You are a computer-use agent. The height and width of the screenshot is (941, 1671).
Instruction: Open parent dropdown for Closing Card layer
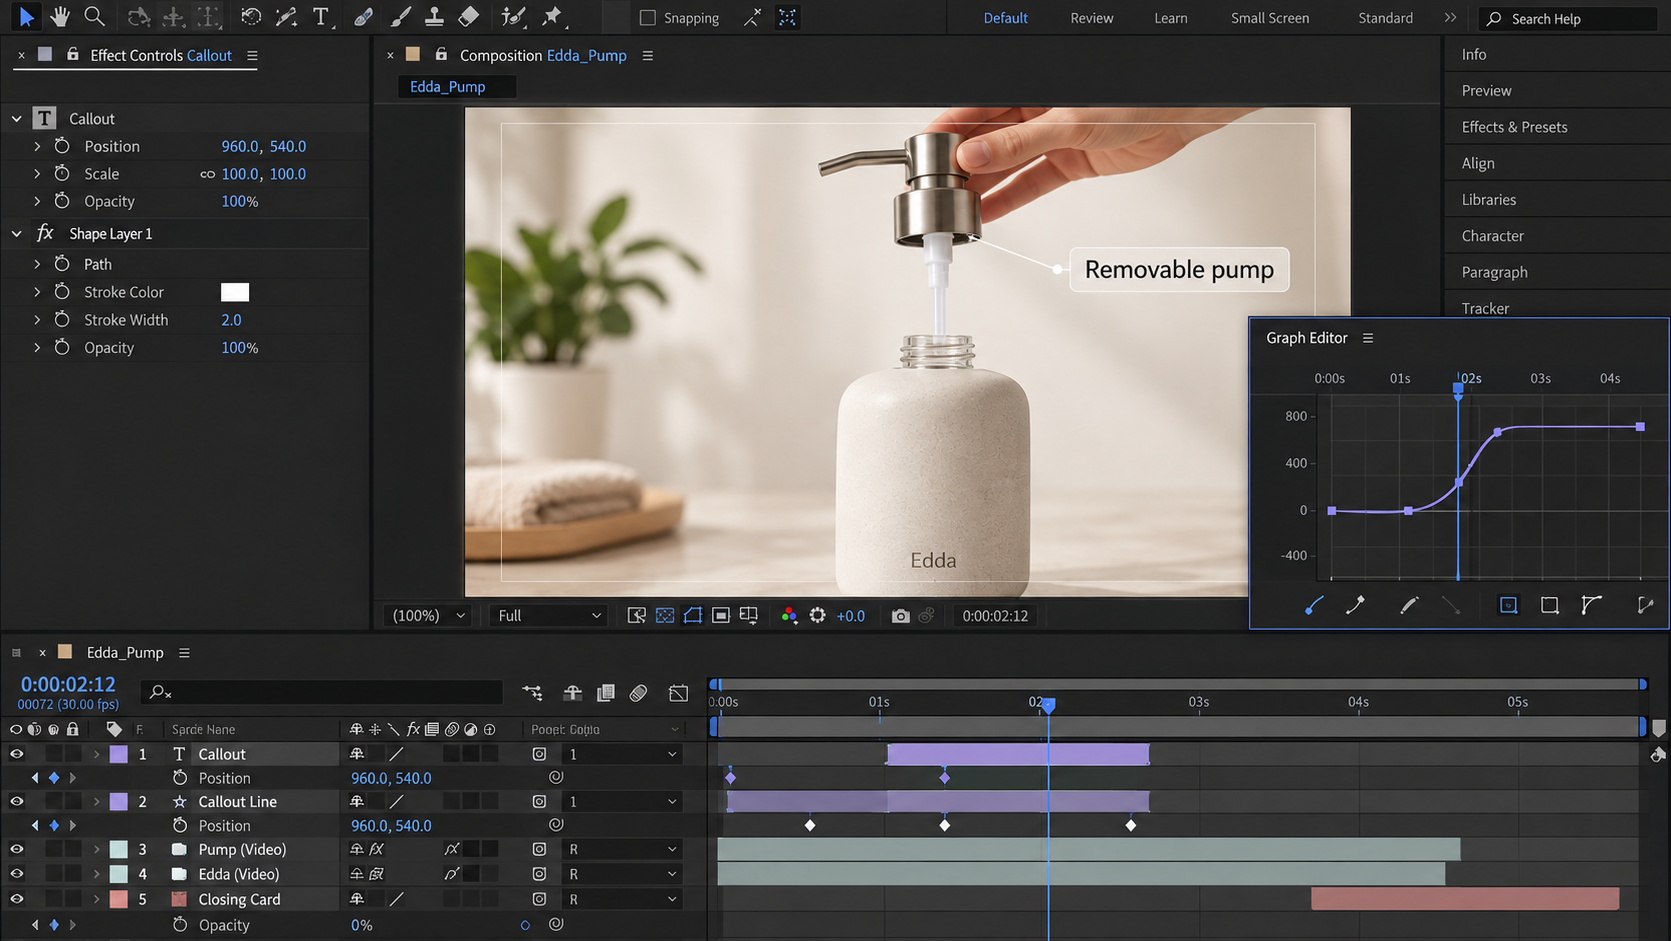(622, 899)
